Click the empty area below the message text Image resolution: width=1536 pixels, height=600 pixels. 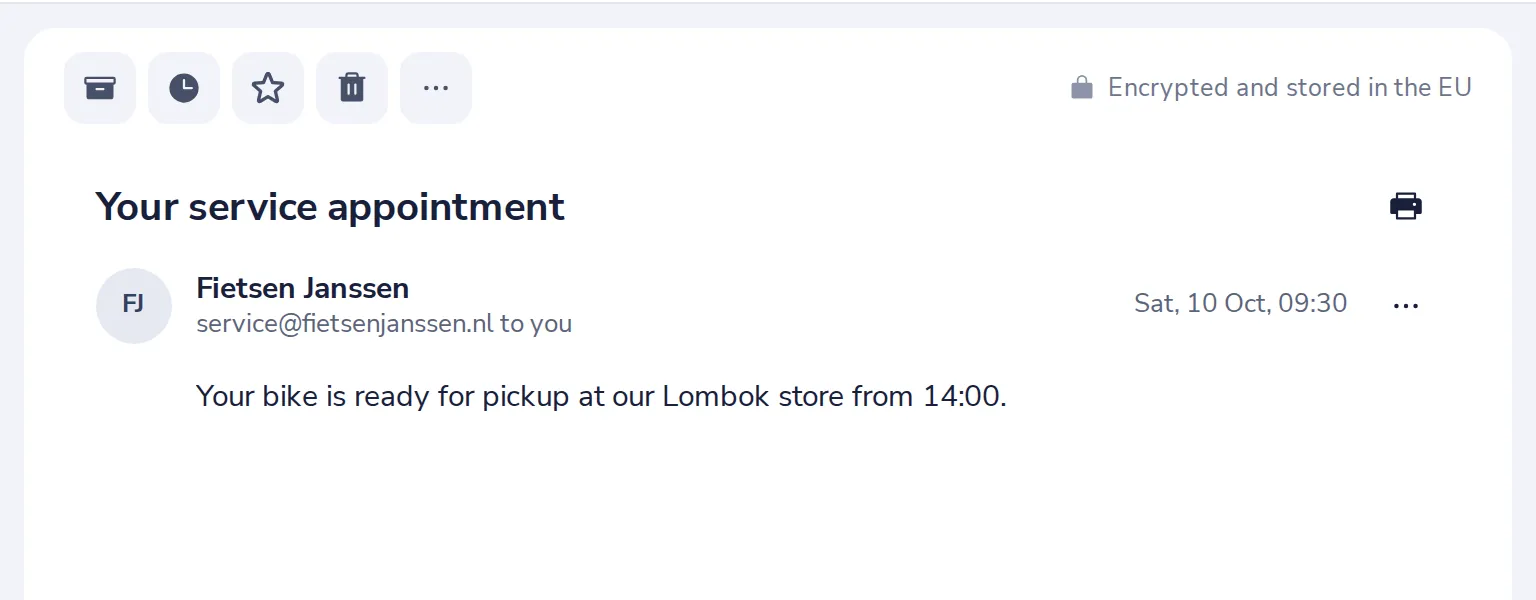click(x=768, y=510)
